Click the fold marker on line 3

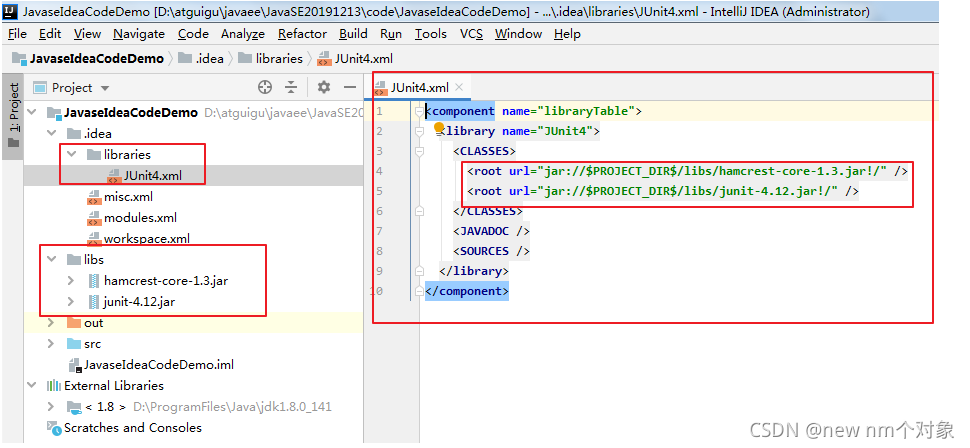pyautogui.click(x=419, y=151)
